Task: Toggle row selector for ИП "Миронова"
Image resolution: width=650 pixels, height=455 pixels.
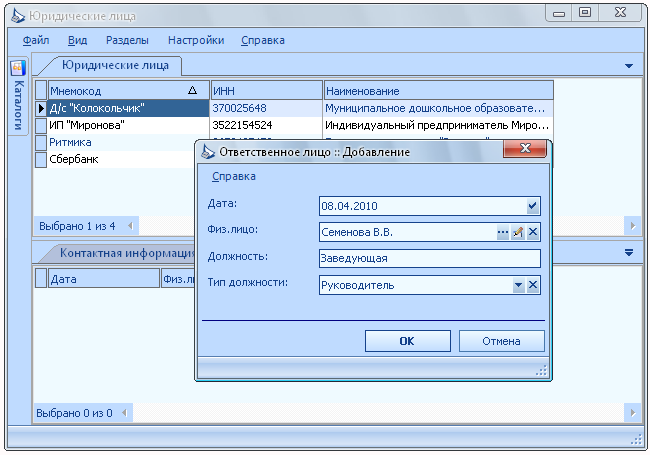Action: (41, 125)
